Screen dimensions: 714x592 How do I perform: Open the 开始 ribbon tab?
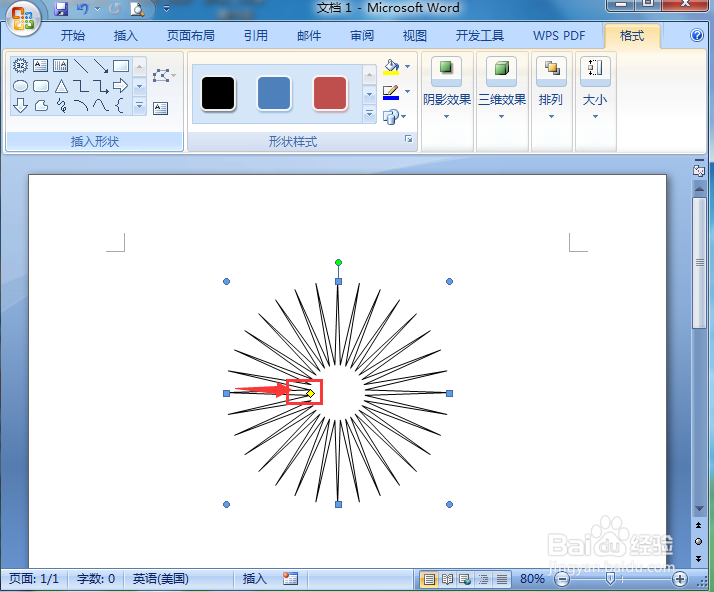click(73, 36)
